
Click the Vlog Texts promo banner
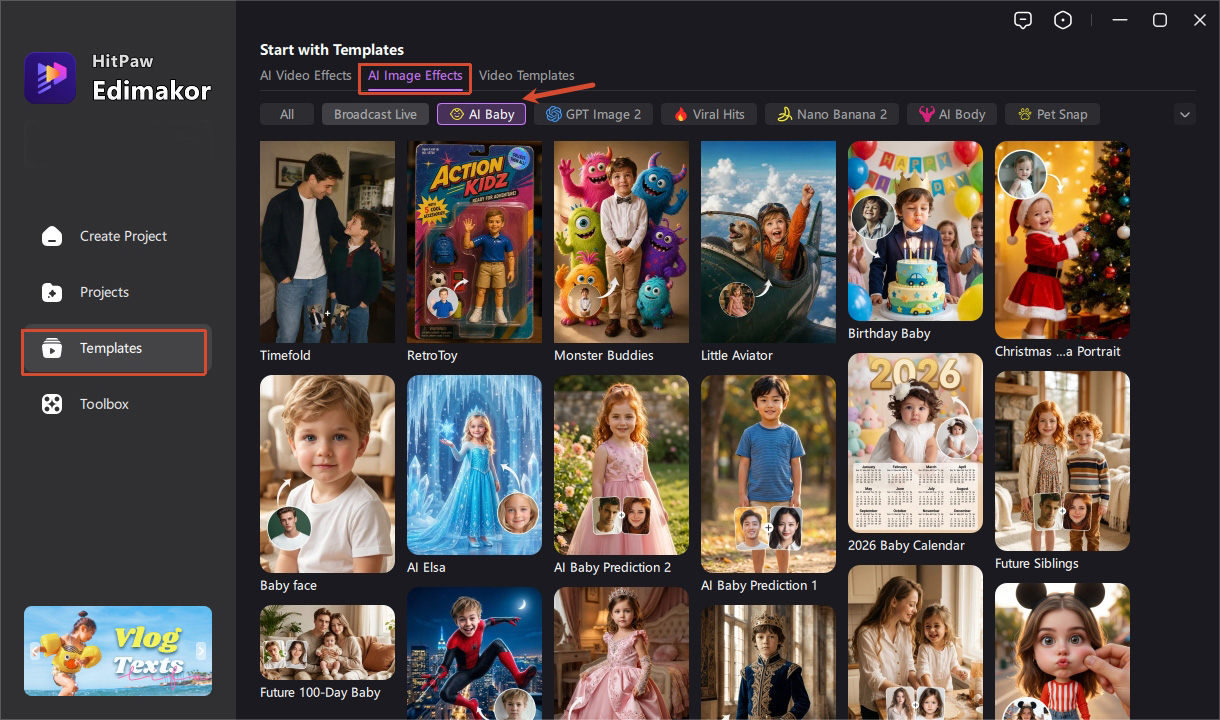click(118, 651)
